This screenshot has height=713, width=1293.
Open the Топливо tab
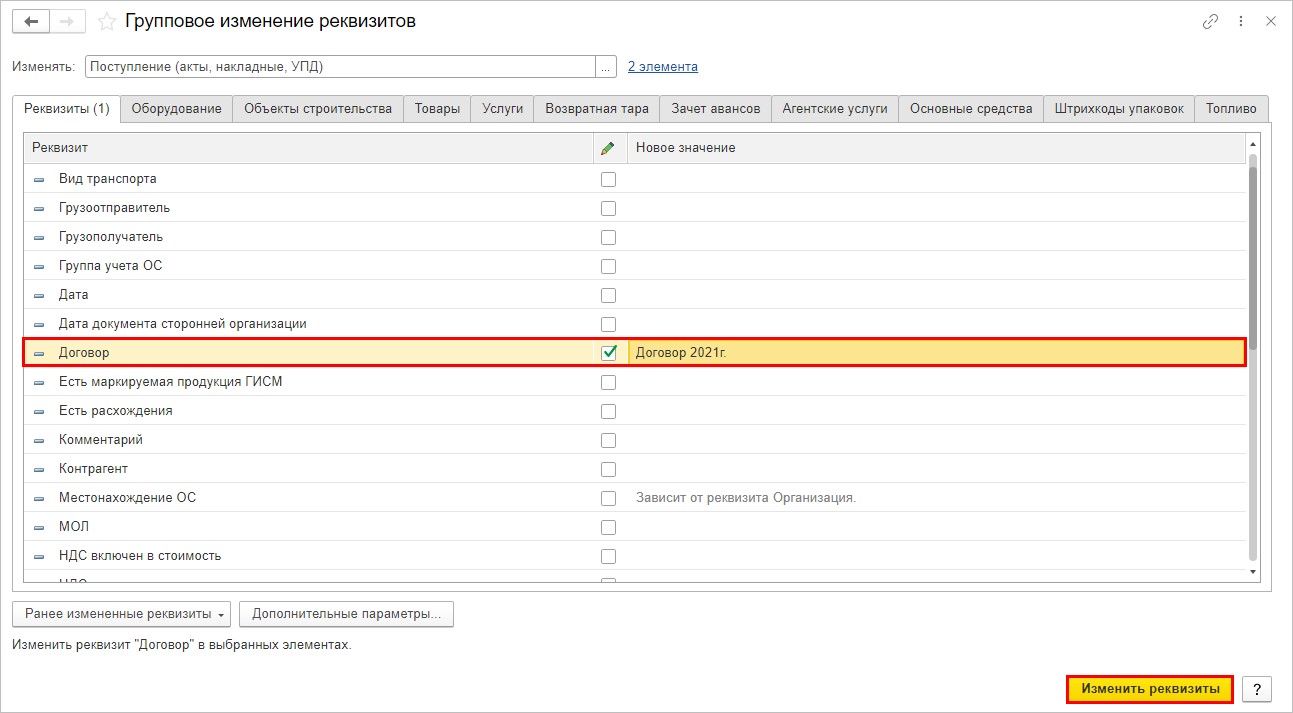(x=1231, y=109)
